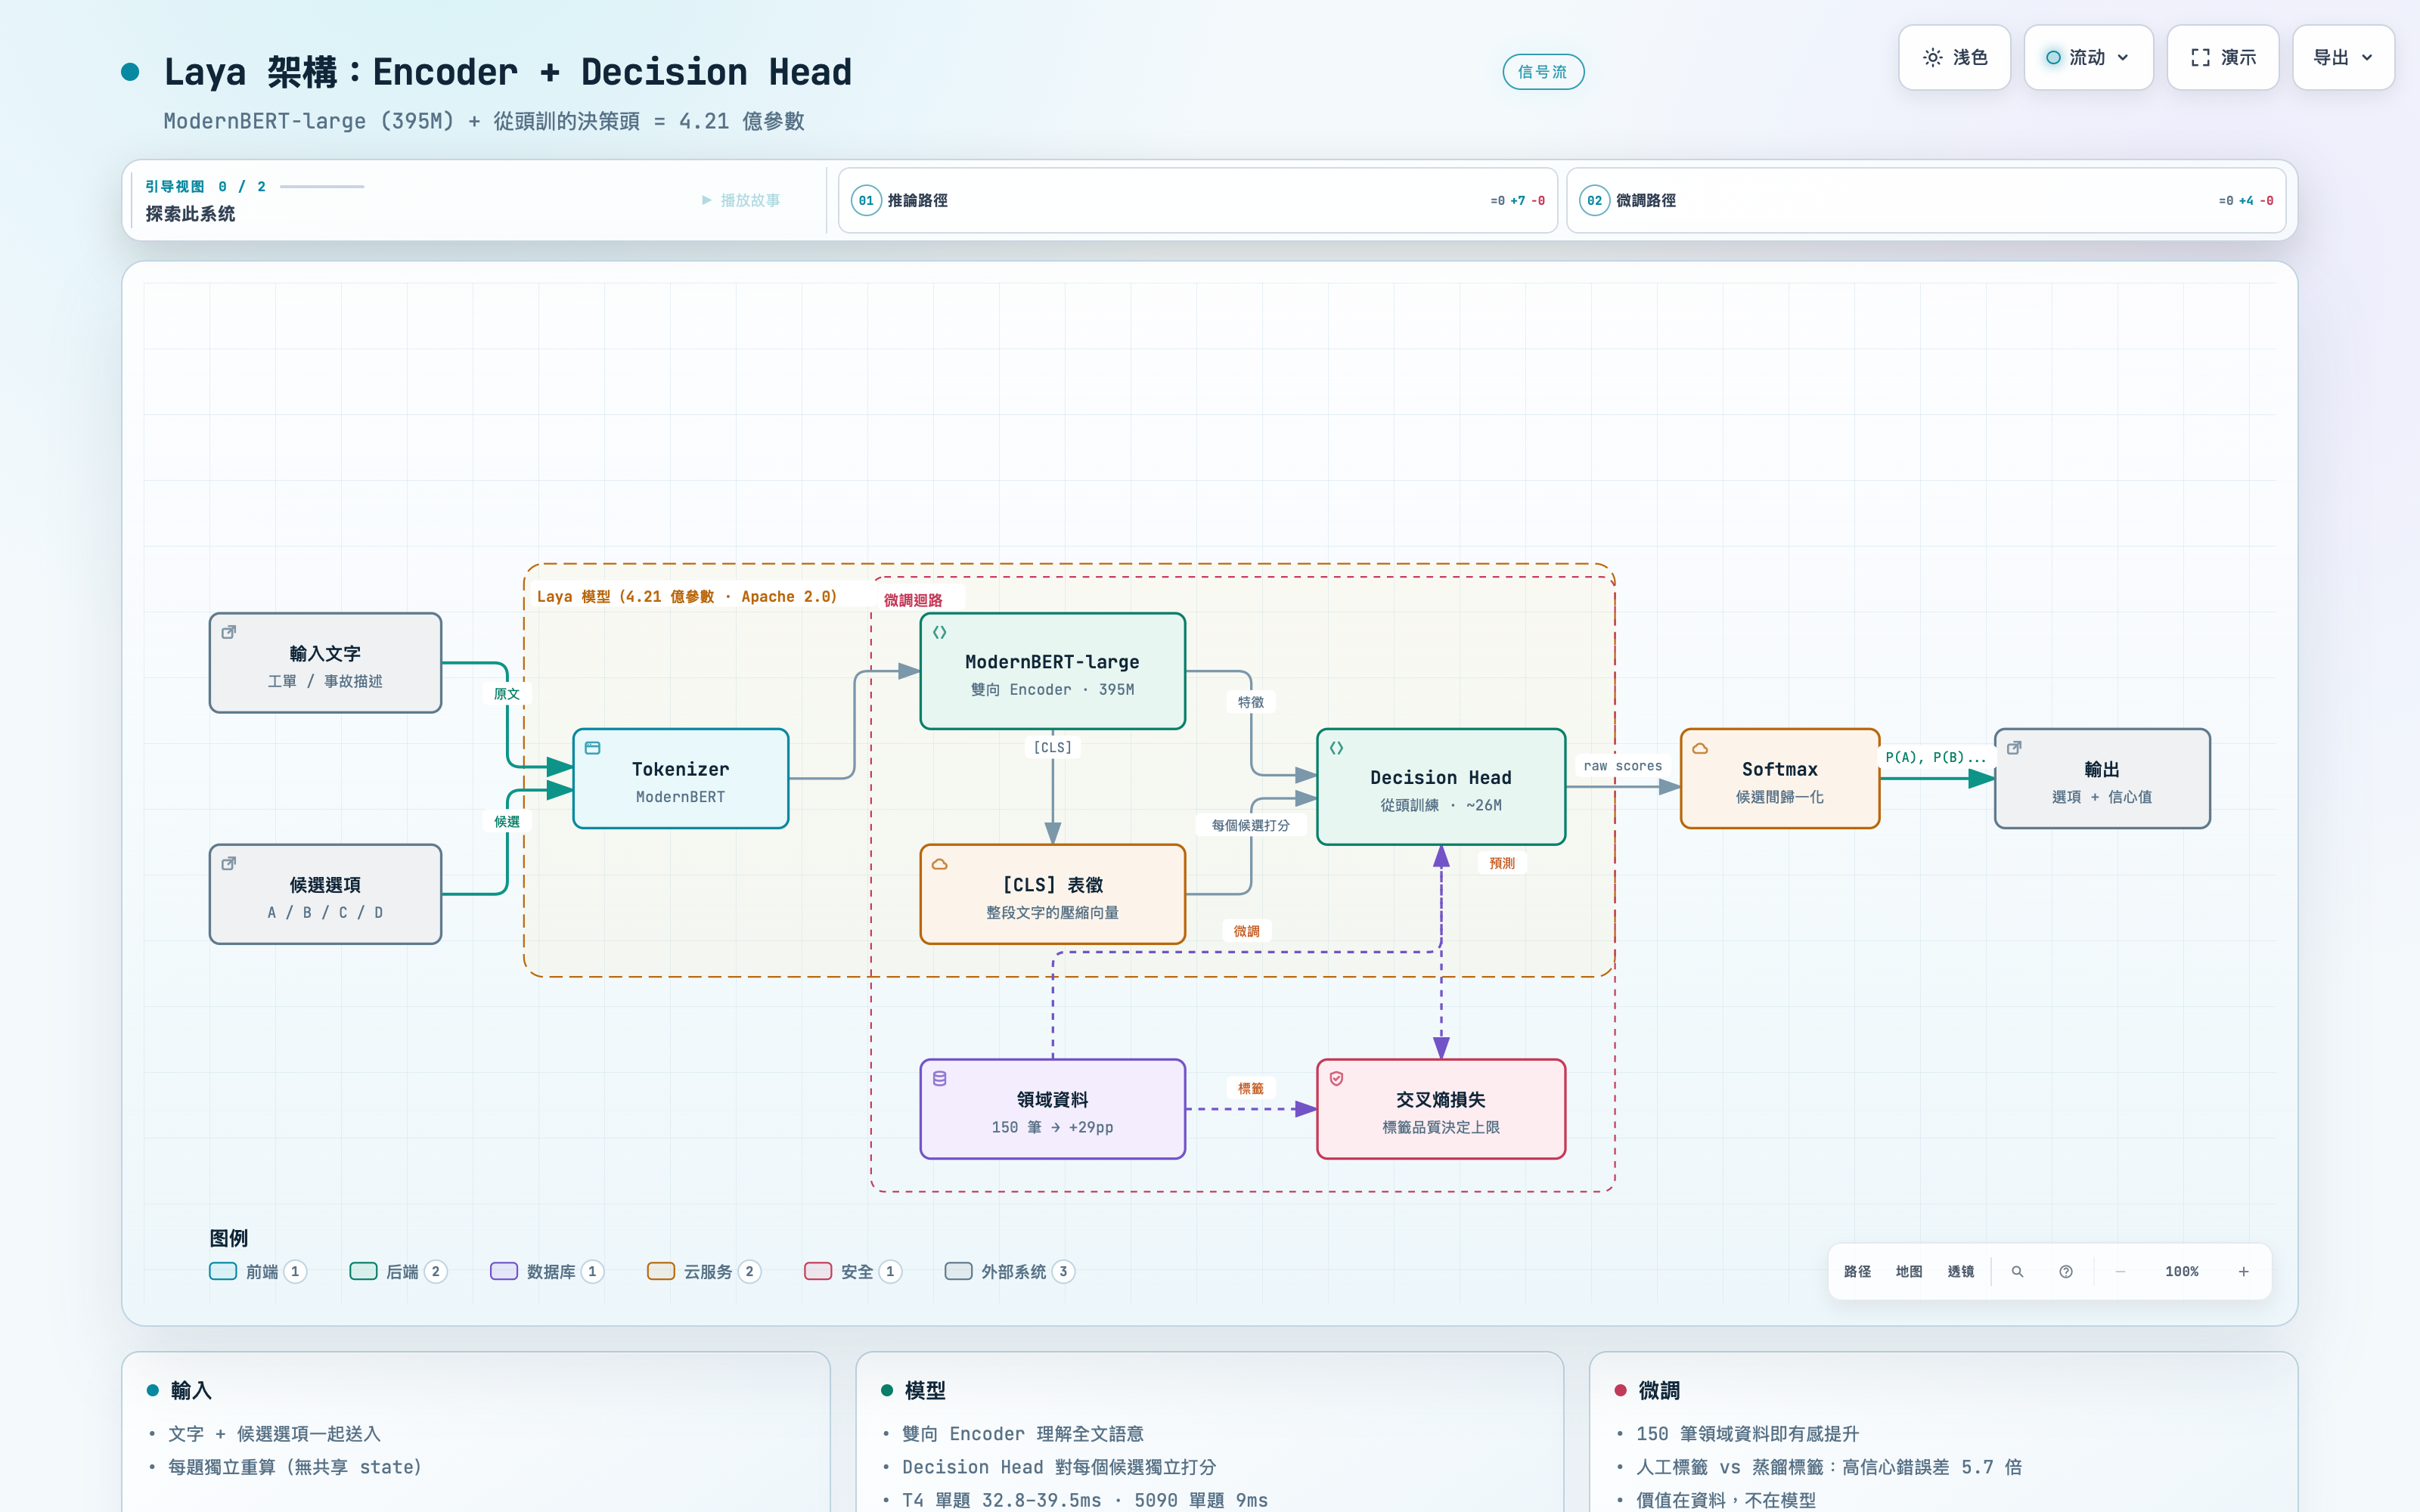
Task: Click the 特徵 edge label
Action: point(1251,702)
